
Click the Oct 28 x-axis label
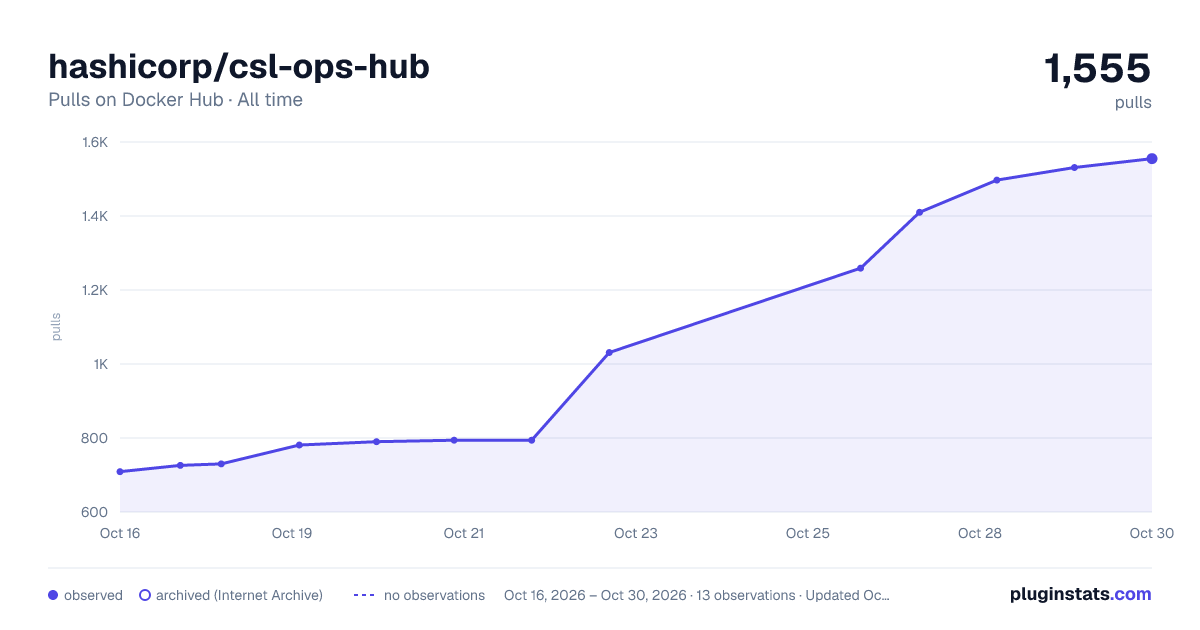tap(980, 533)
